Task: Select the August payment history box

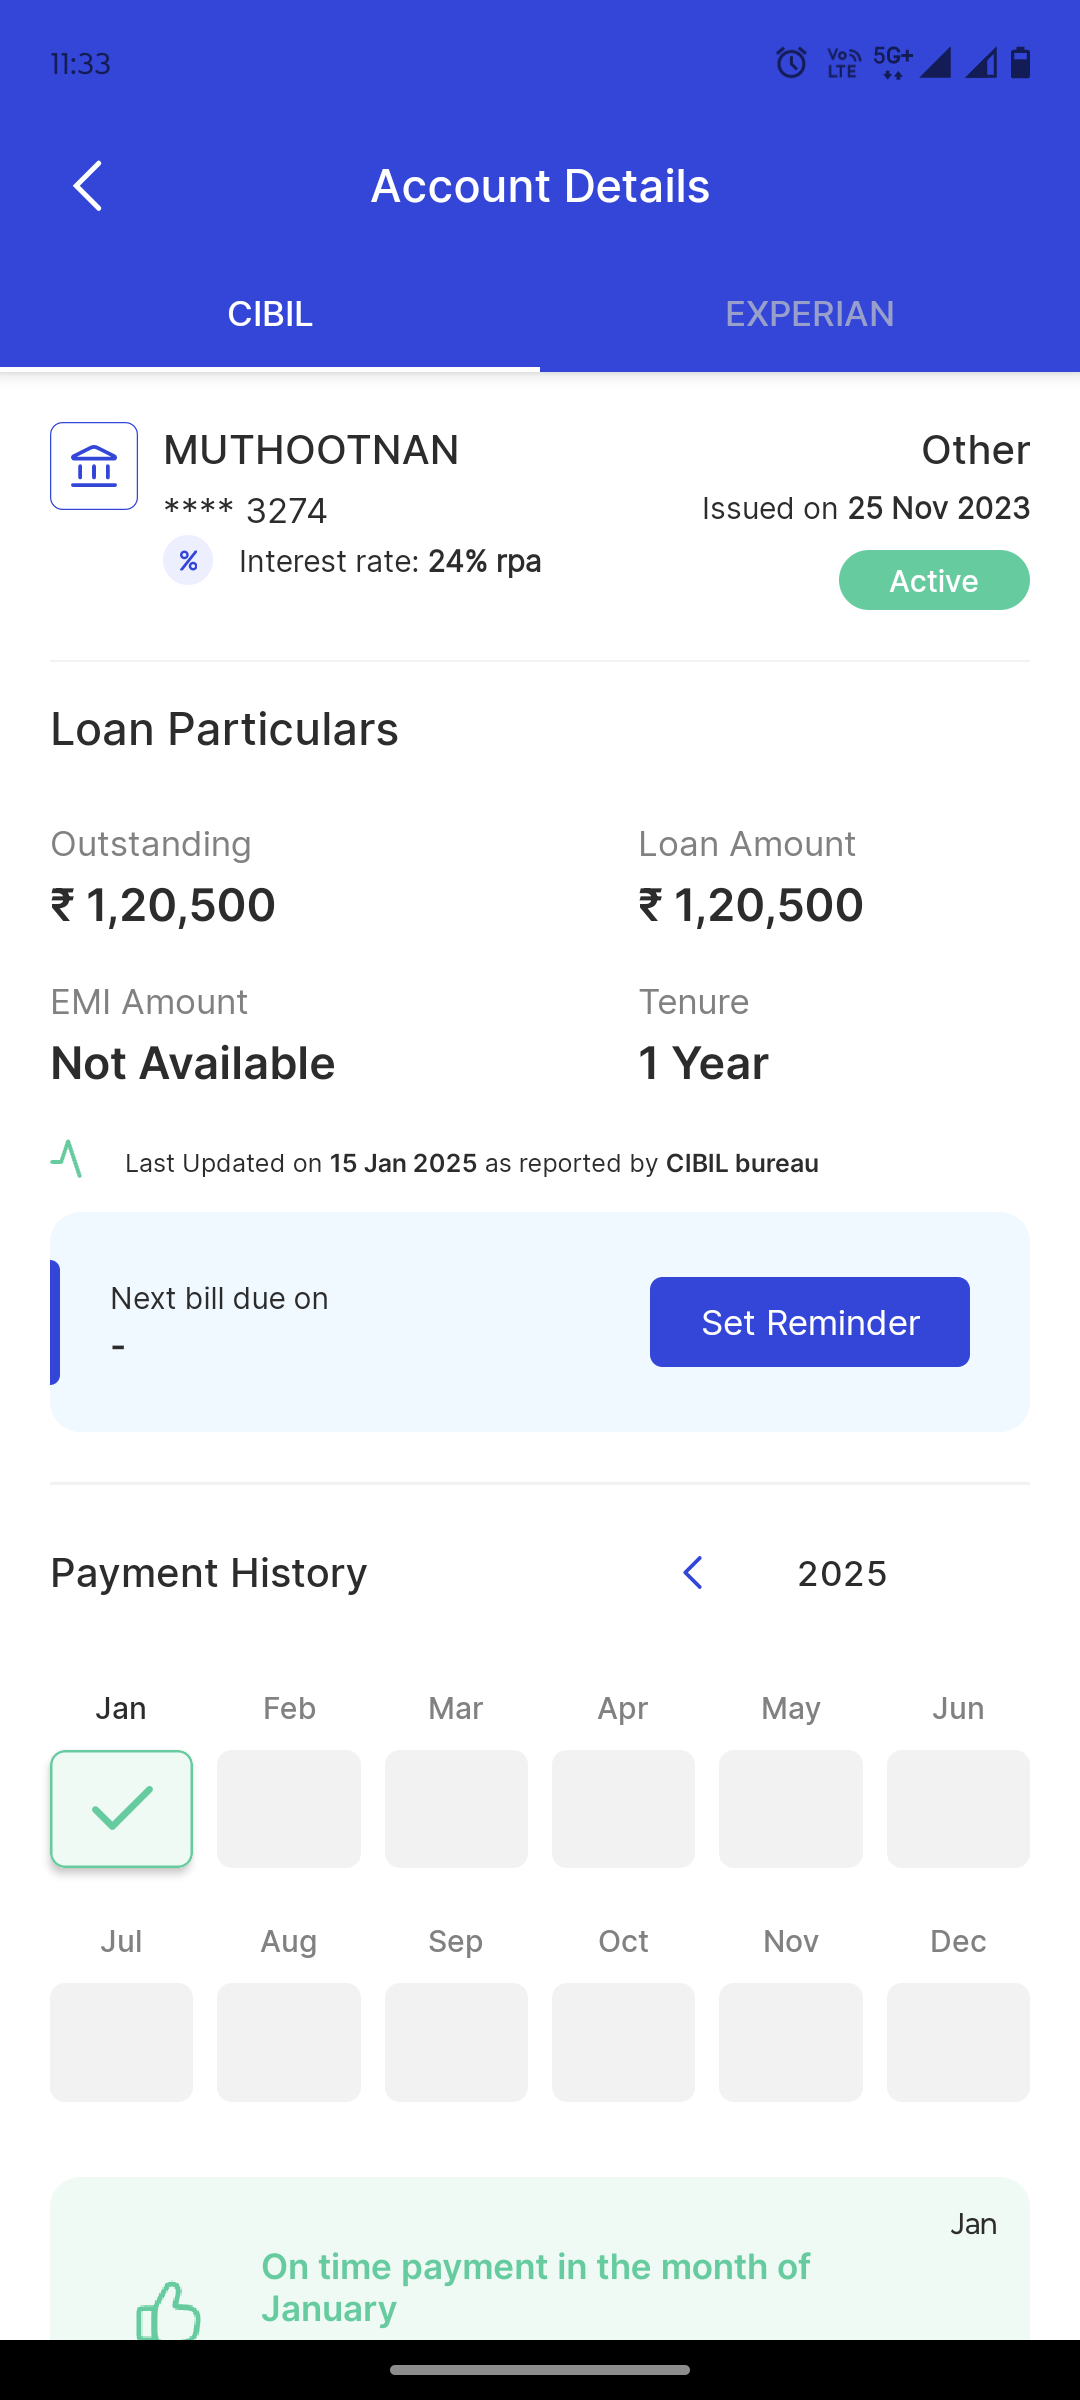Action: pyautogui.click(x=289, y=2041)
